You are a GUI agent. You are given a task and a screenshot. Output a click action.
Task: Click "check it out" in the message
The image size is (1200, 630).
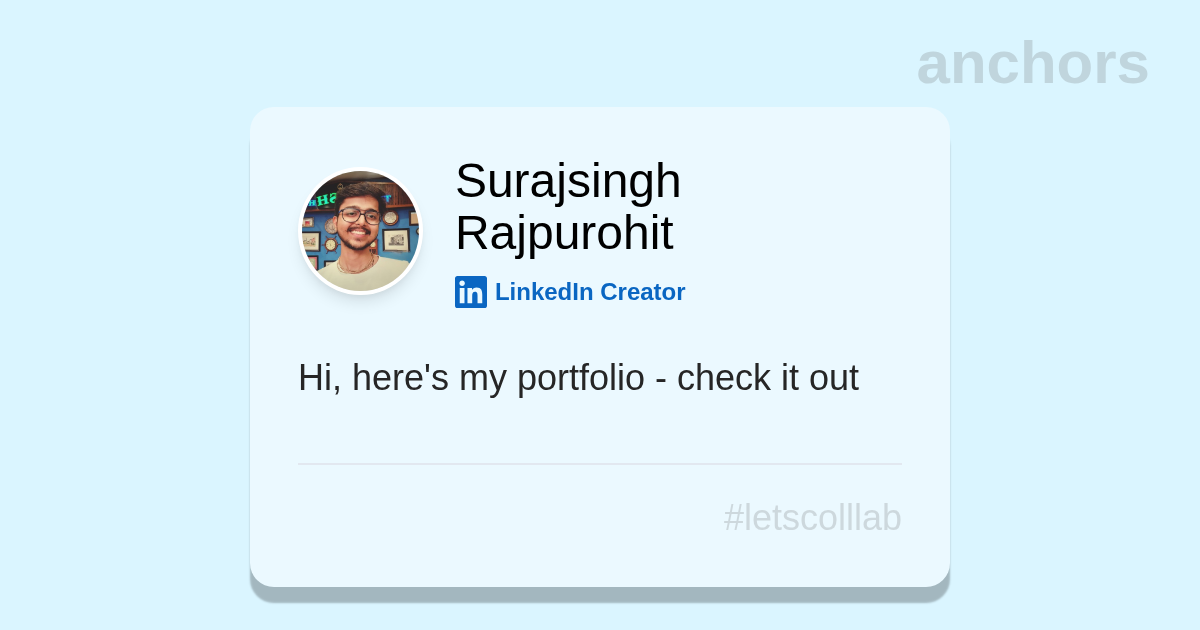pyautogui.click(x=767, y=378)
